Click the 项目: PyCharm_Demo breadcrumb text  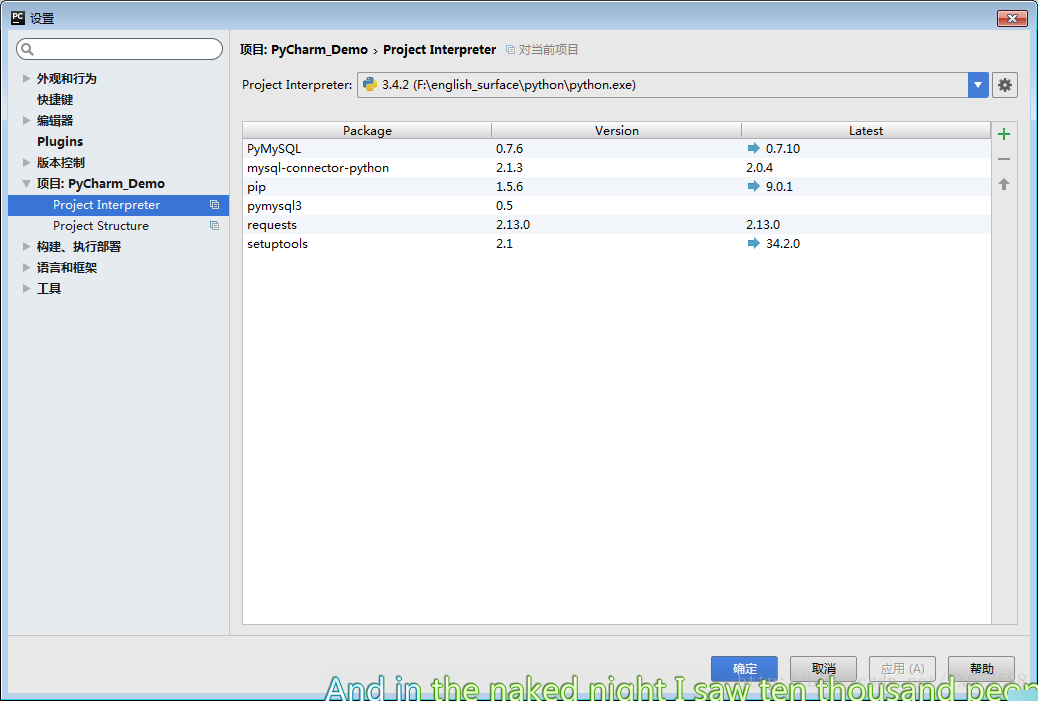[304, 50]
